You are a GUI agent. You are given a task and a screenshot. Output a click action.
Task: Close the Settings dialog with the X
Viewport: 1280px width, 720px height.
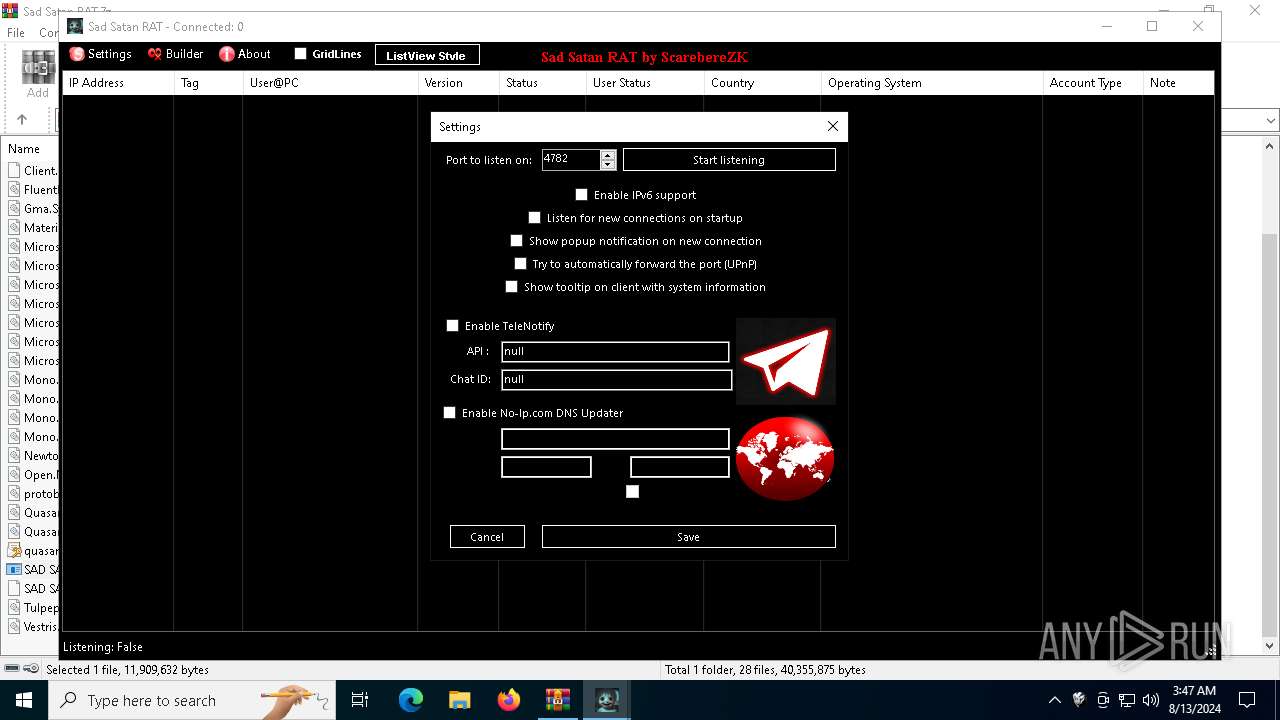click(x=832, y=127)
